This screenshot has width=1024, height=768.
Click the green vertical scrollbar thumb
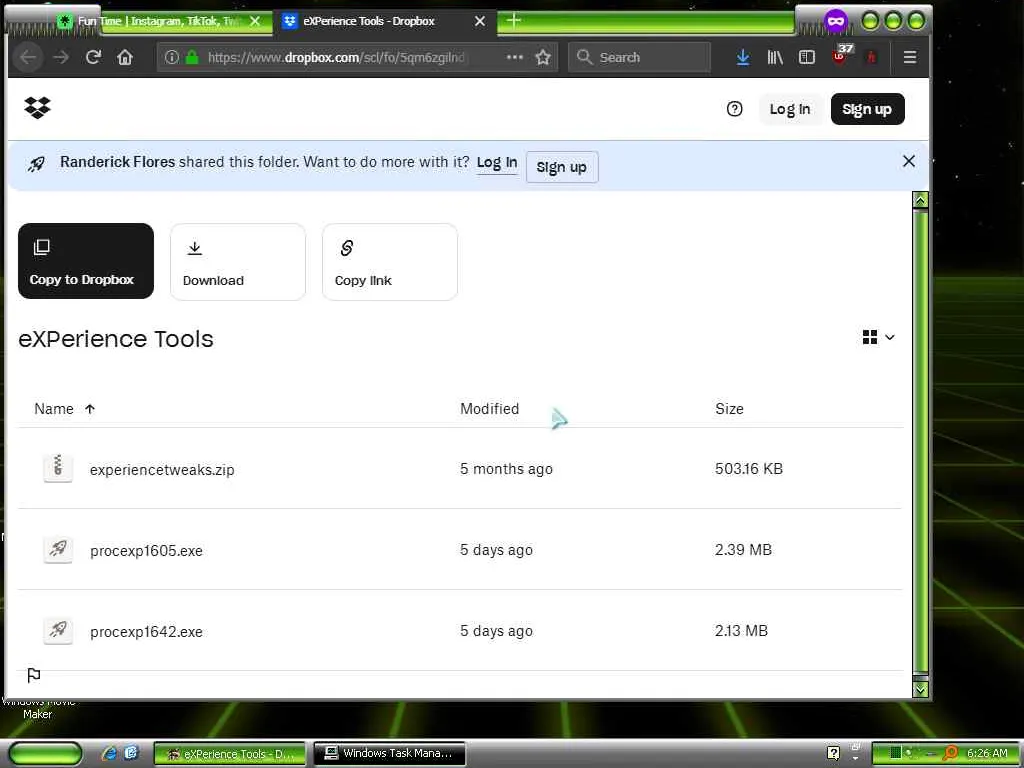point(920,441)
